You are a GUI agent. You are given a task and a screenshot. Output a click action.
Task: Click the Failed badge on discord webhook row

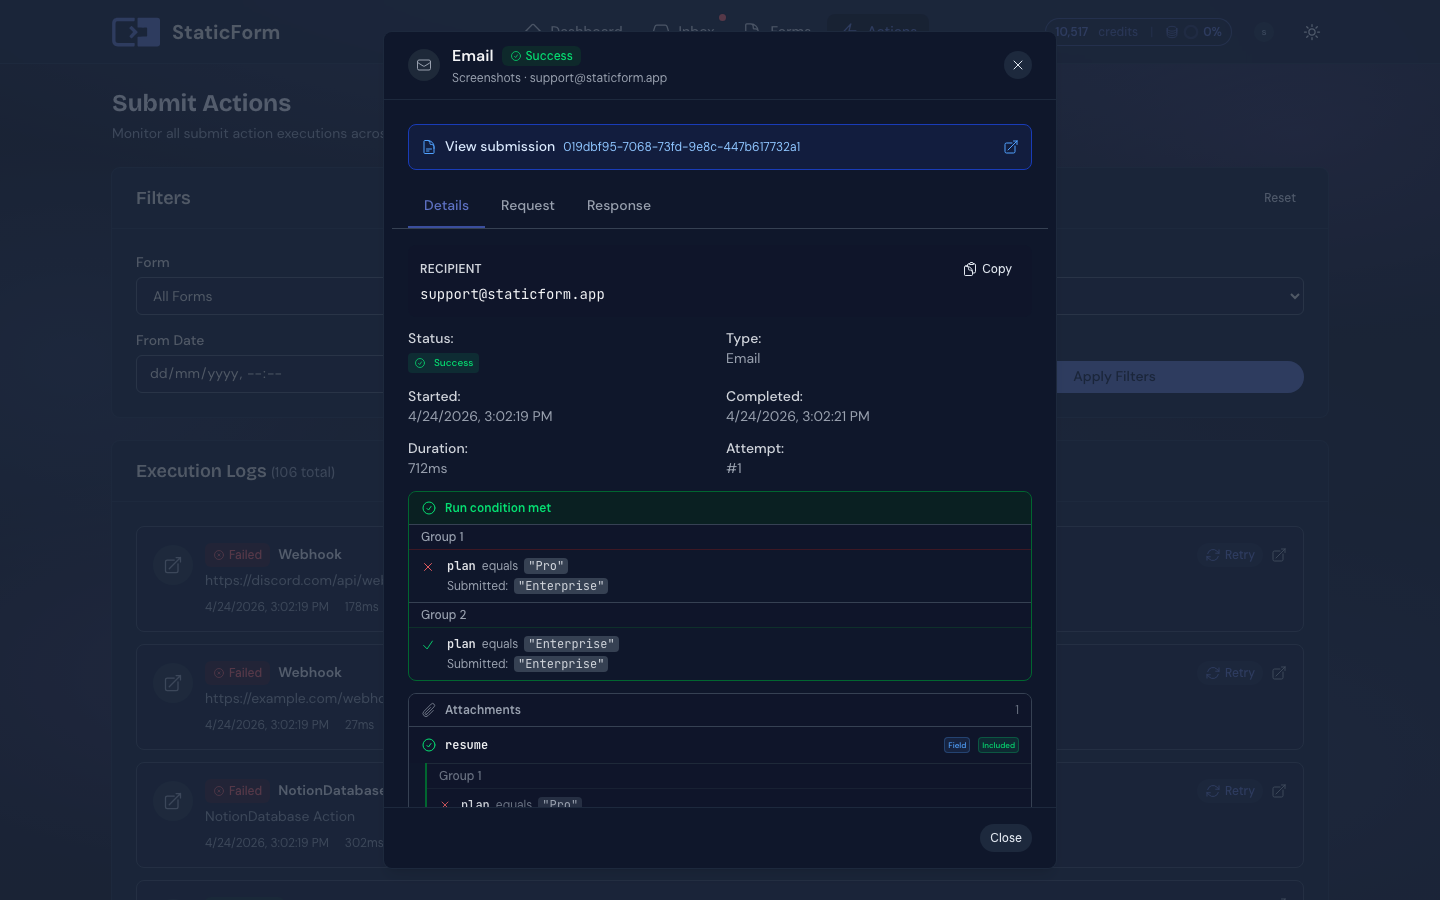click(237, 555)
